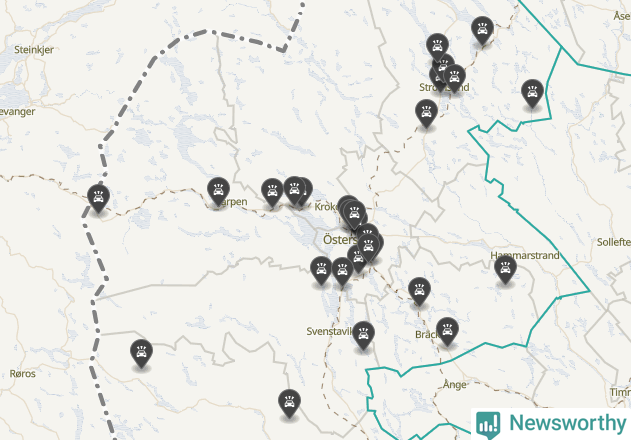Click the topmost marker in the Strömsund cluster
631x440 pixels.
[437, 47]
